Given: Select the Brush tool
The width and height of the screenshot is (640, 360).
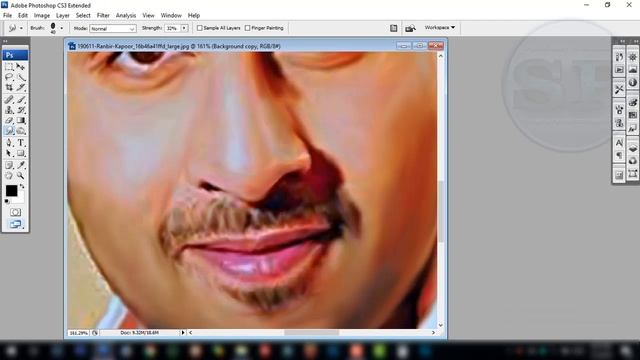Looking at the screenshot, I should pyautogui.click(x=21, y=99).
